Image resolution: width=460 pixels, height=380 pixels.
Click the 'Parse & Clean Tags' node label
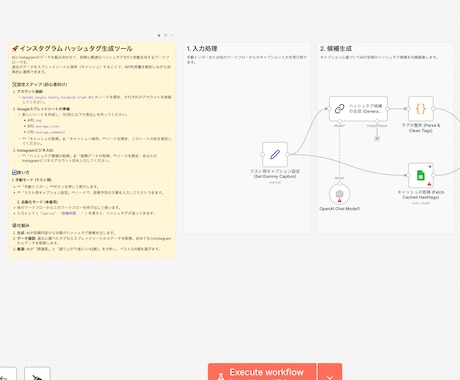[x=421, y=128]
